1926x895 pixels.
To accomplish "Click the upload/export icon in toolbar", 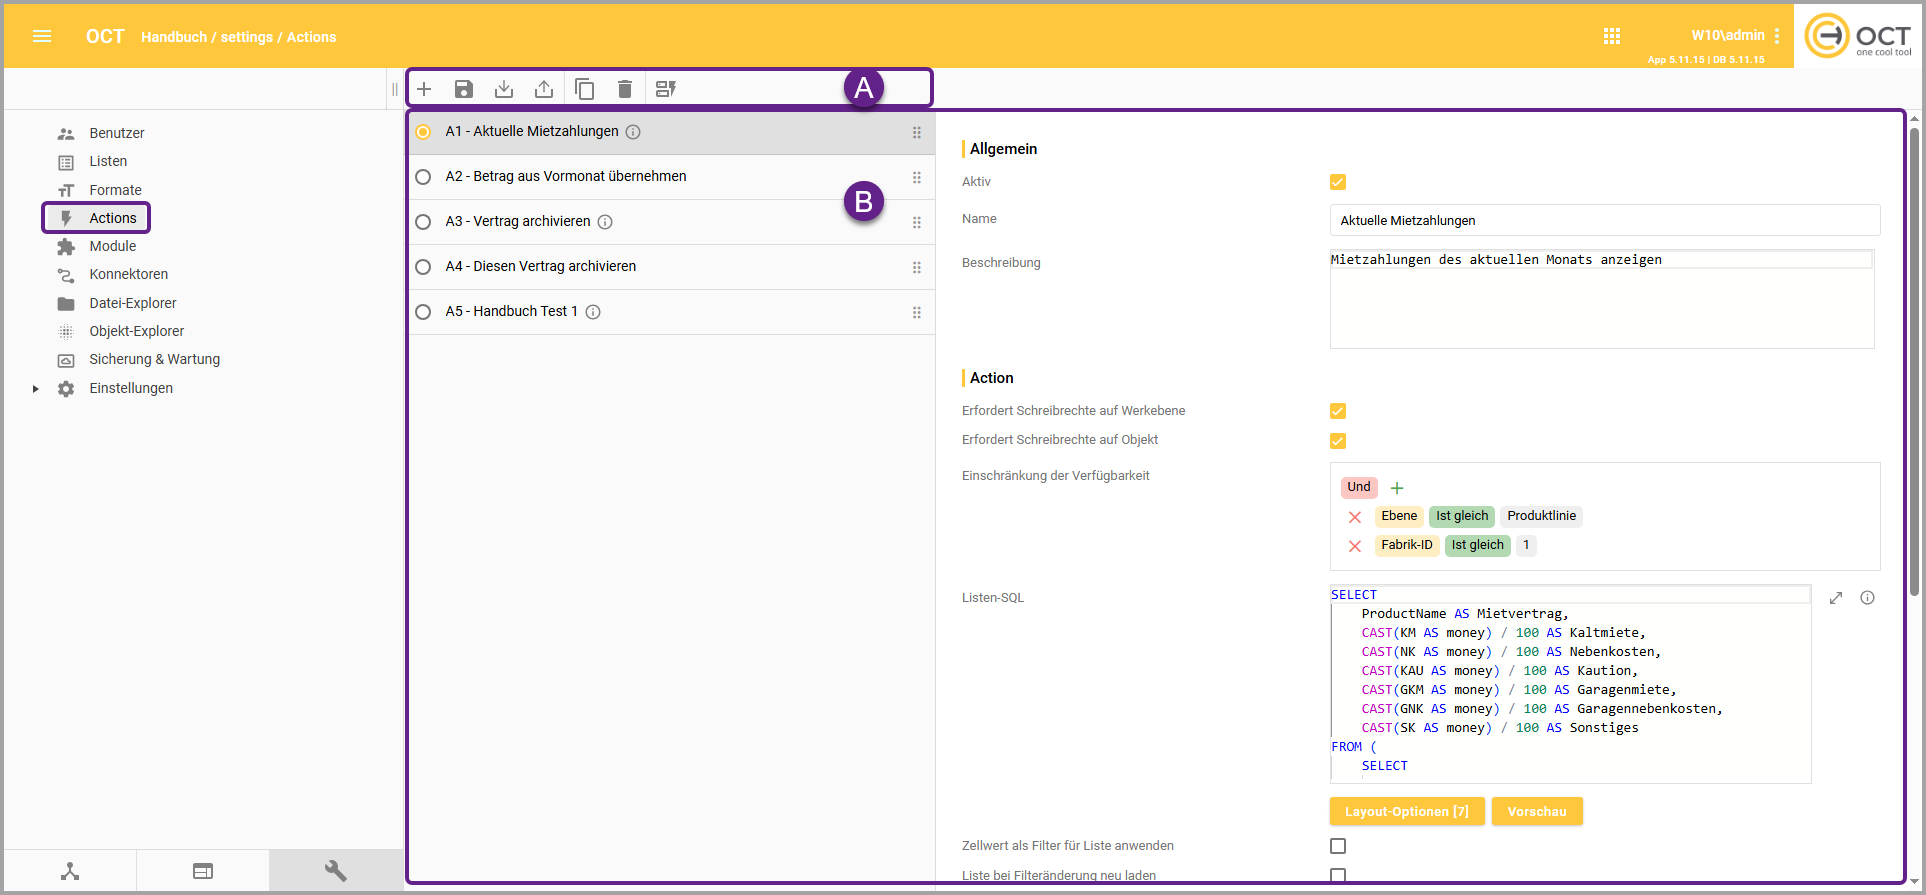I will (544, 89).
